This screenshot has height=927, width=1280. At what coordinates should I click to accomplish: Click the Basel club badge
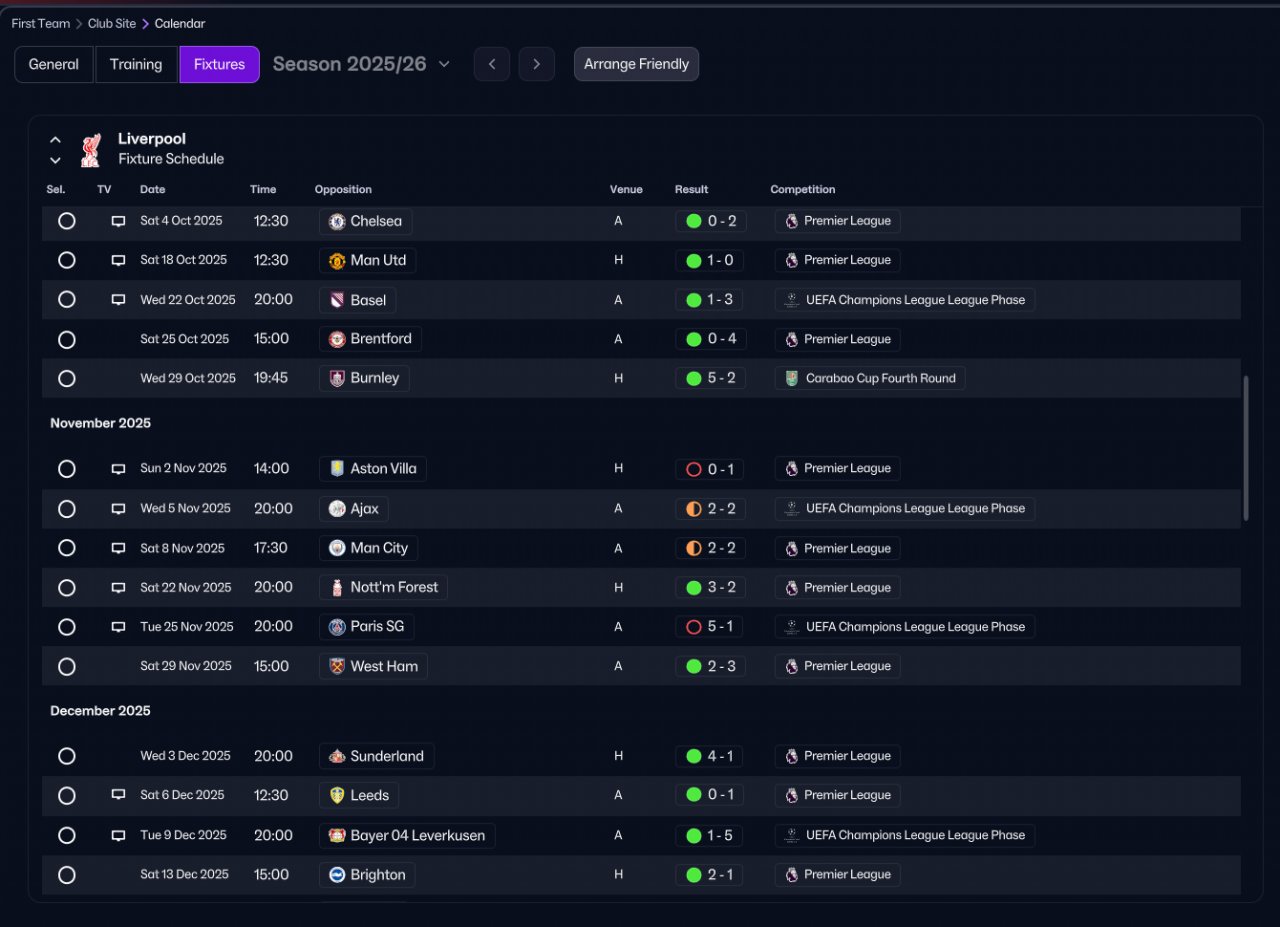point(337,300)
